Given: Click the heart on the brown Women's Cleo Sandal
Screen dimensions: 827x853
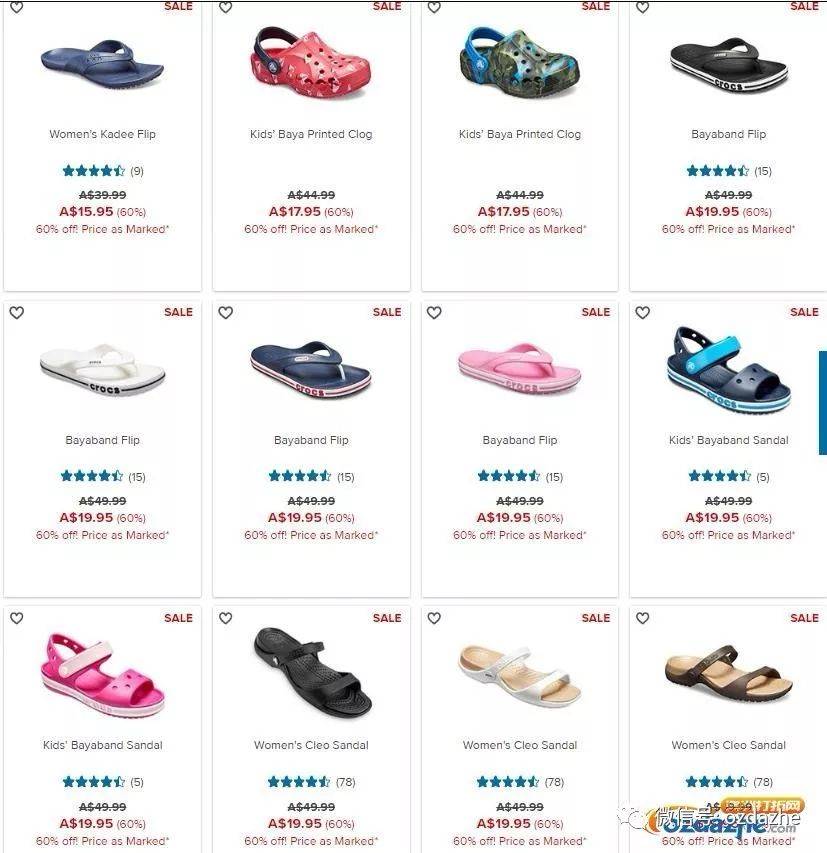Looking at the screenshot, I should point(643,618).
